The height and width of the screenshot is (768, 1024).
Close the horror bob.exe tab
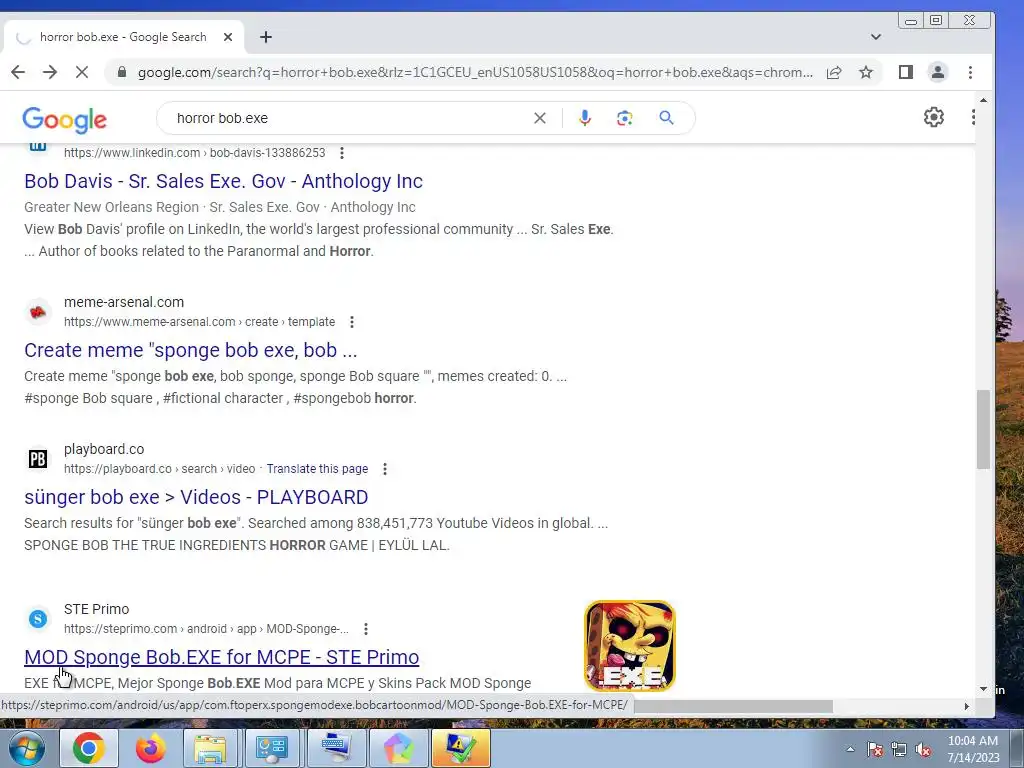[228, 37]
